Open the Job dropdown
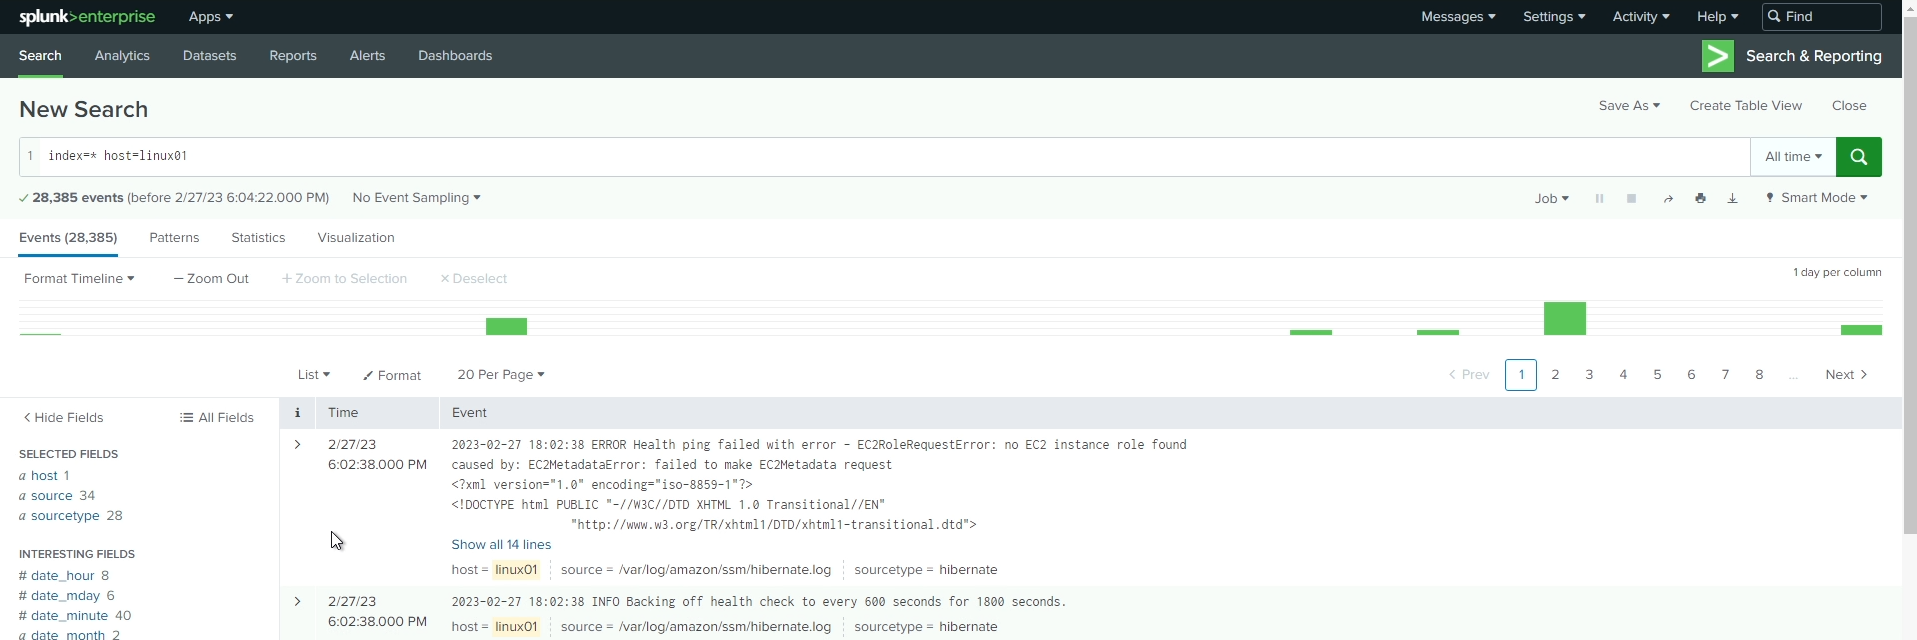Viewport: 1917px width, 640px height. [x=1551, y=198]
